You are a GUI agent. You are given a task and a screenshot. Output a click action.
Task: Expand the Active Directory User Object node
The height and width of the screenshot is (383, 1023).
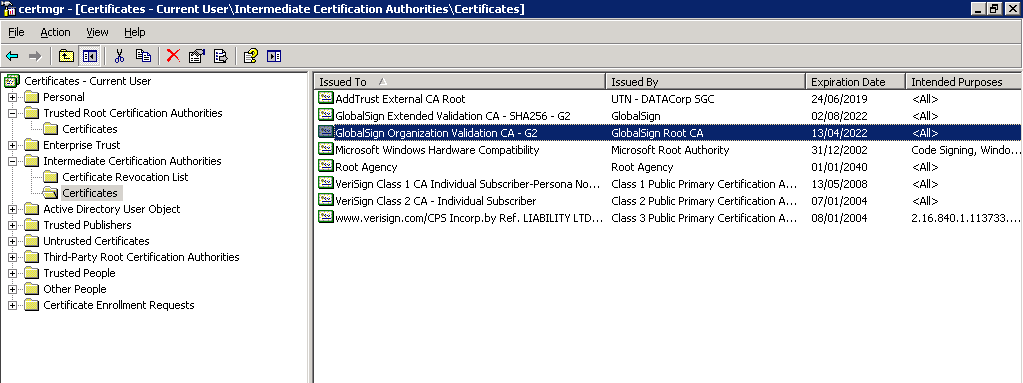[x=12, y=209]
